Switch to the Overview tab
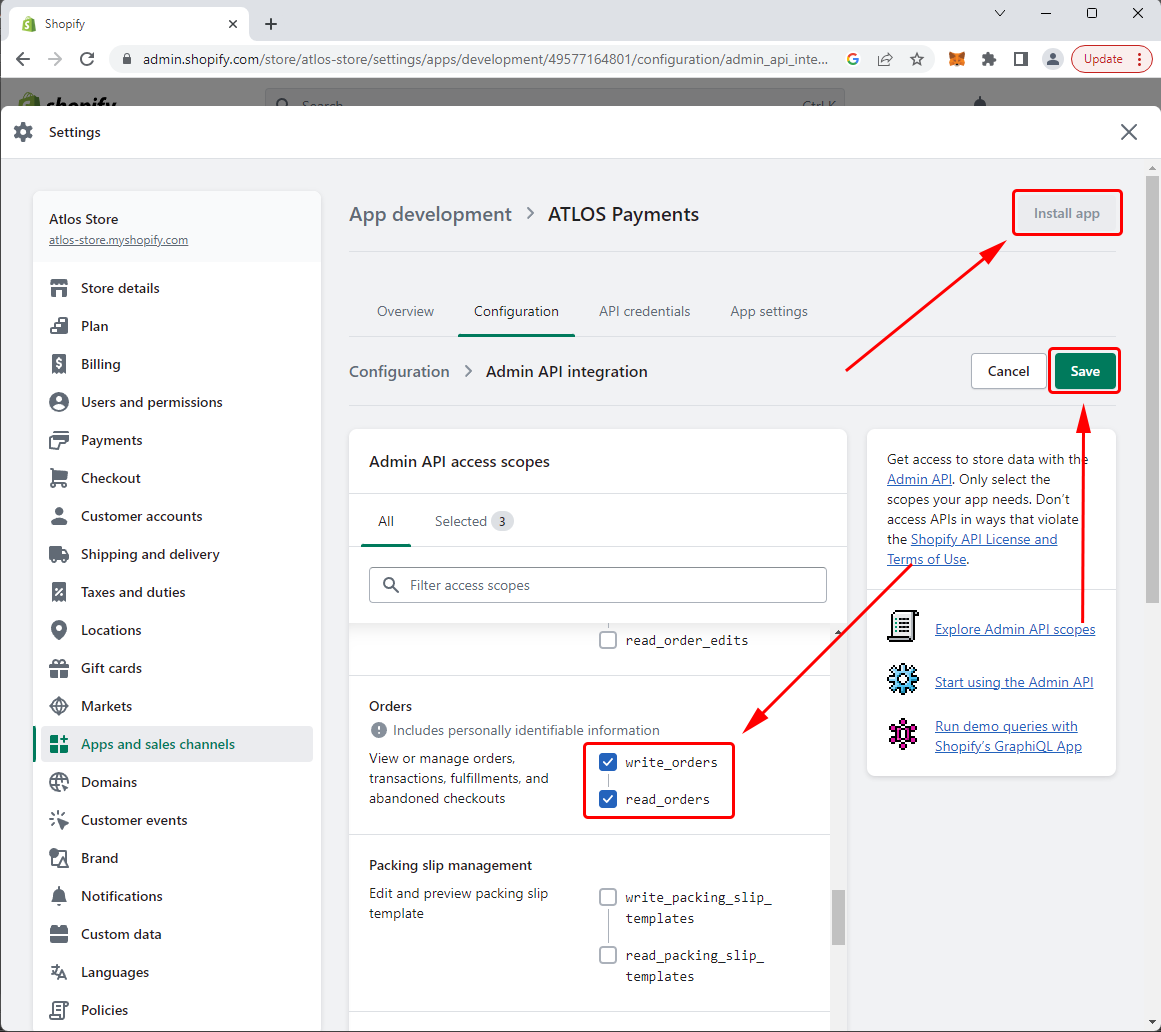Image resolution: width=1161 pixels, height=1032 pixels. pyautogui.click(x=405, y=312)
